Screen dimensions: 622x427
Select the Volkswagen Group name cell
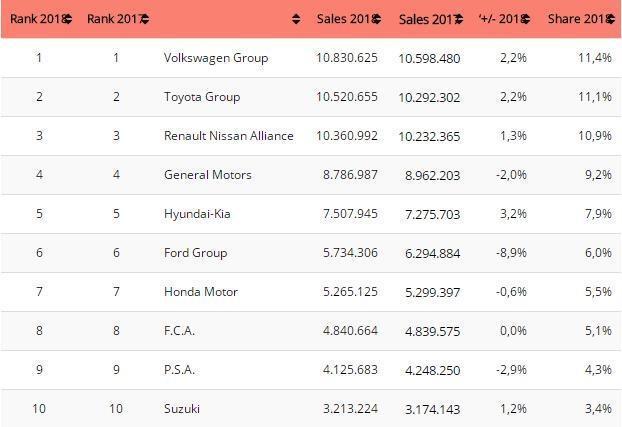[216, 58]
